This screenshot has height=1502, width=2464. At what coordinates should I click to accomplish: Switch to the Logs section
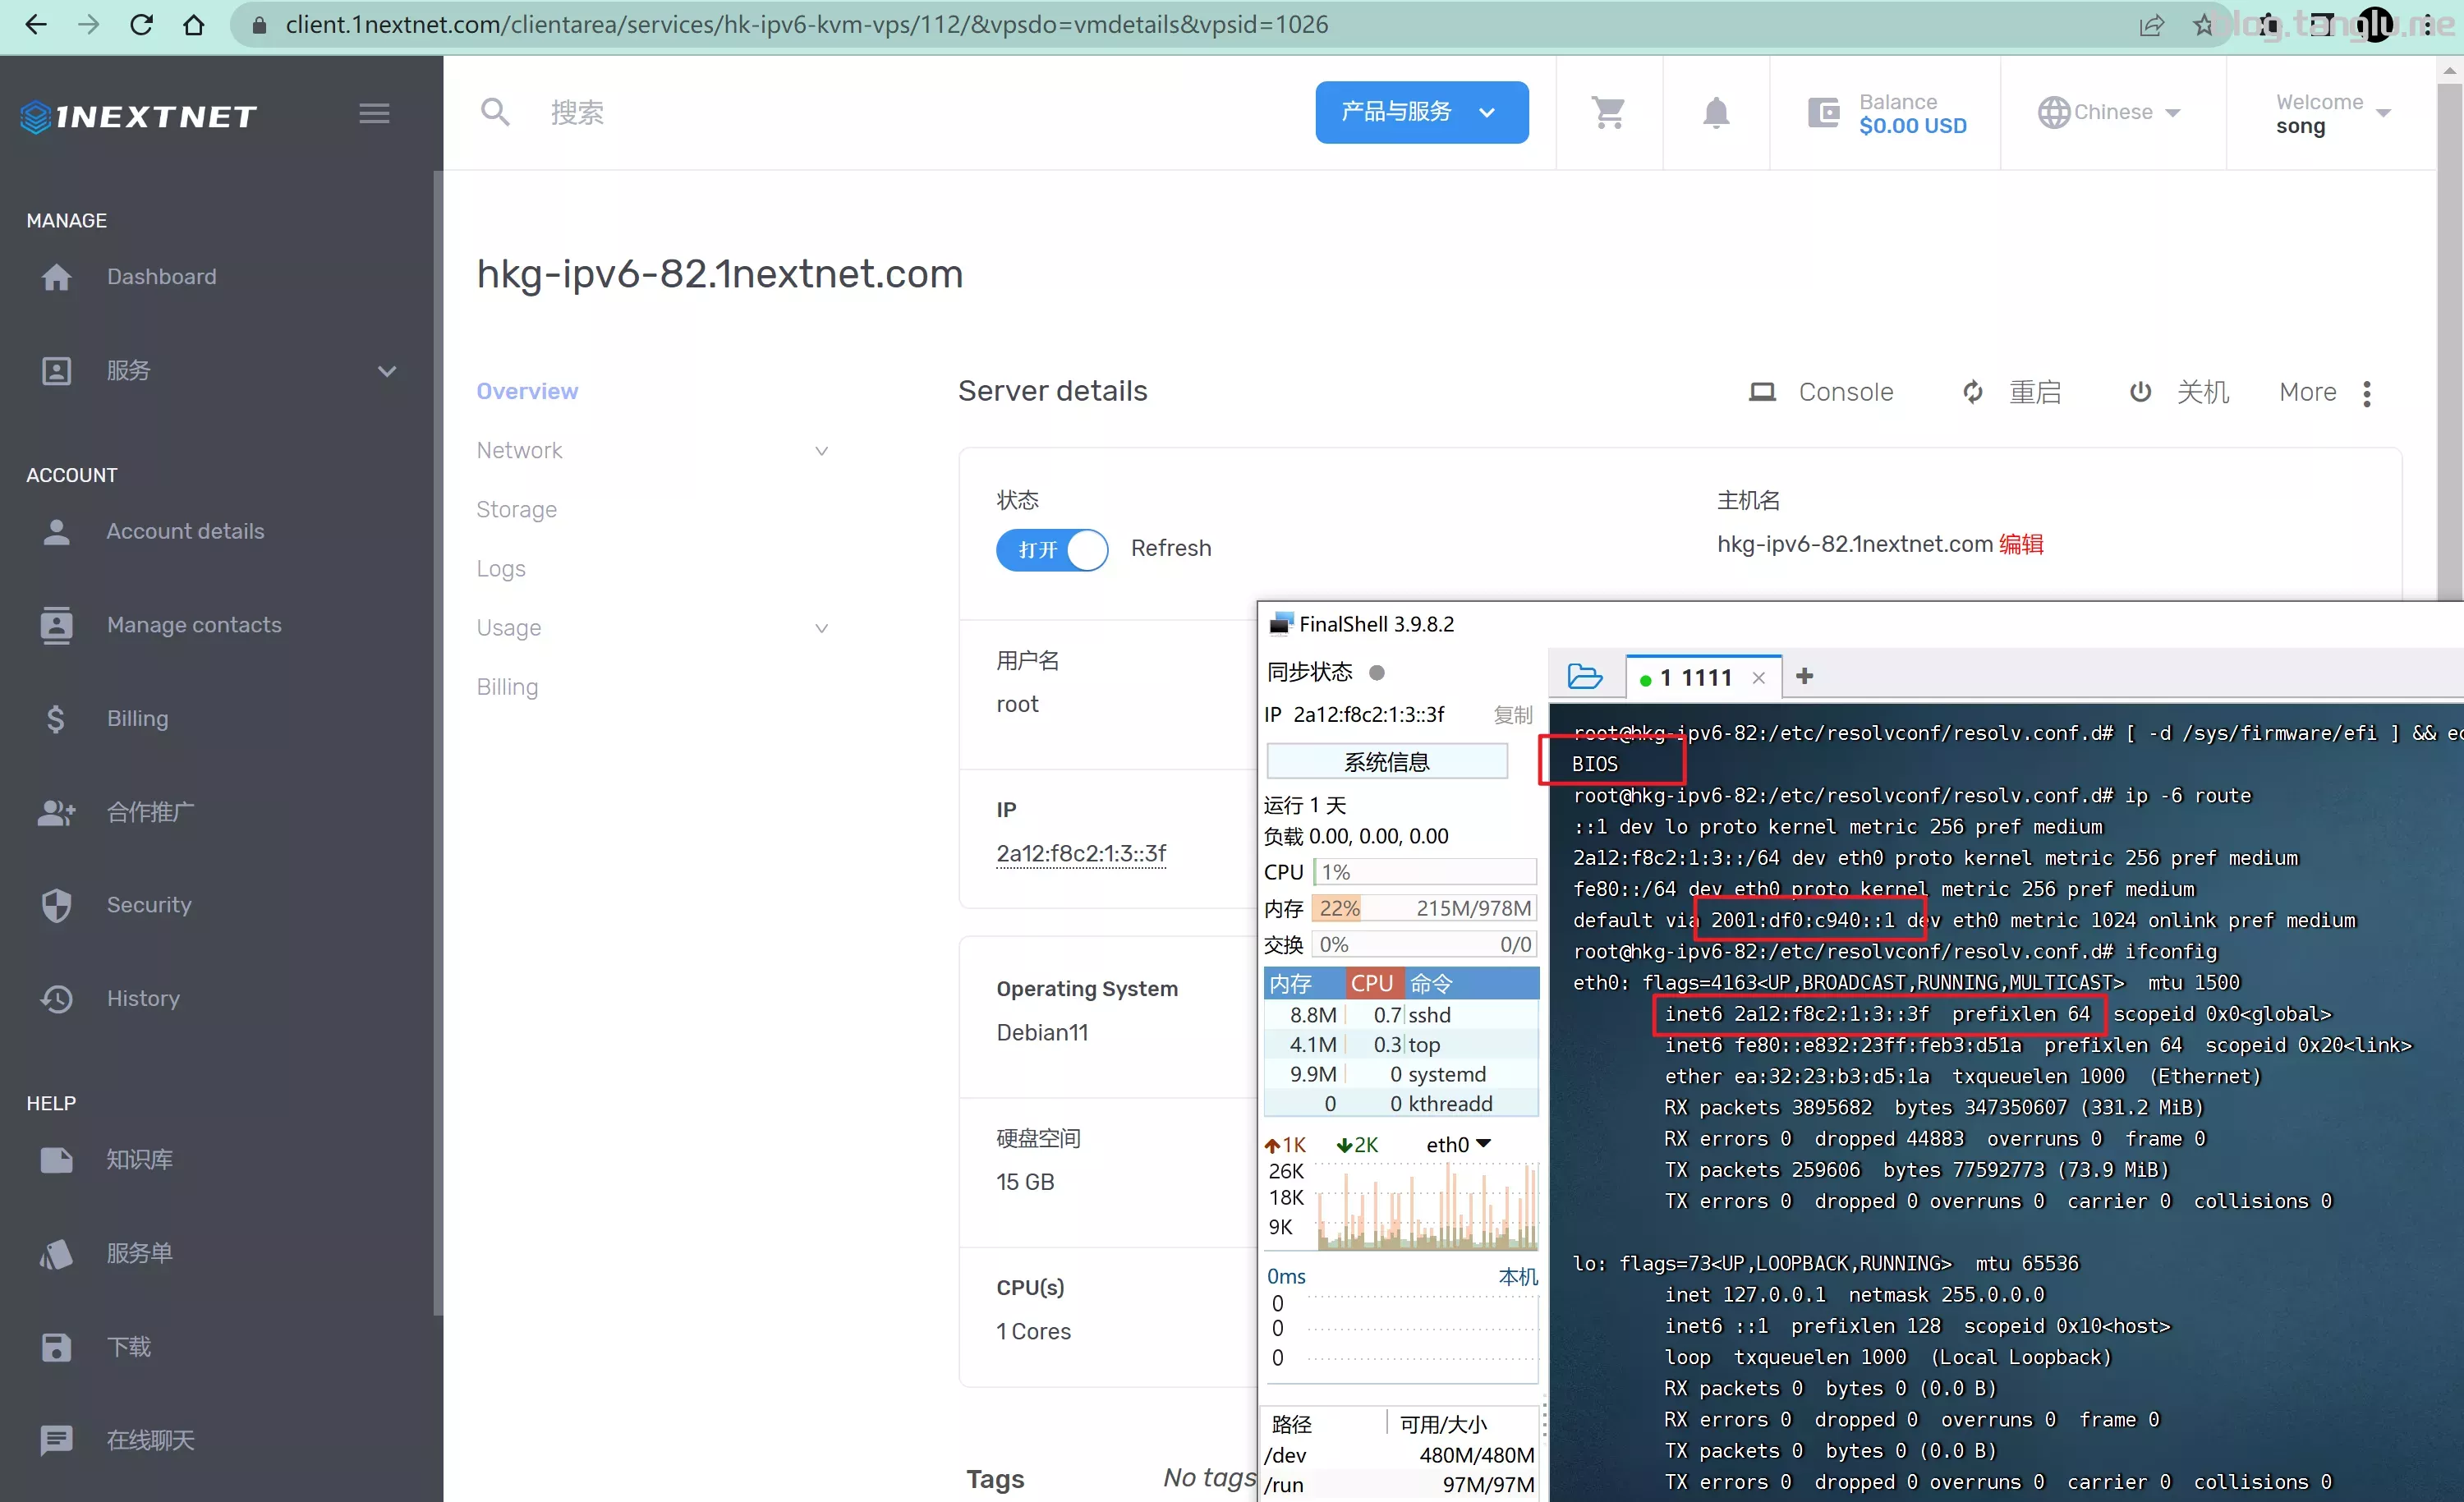click(x=500, y=568)
